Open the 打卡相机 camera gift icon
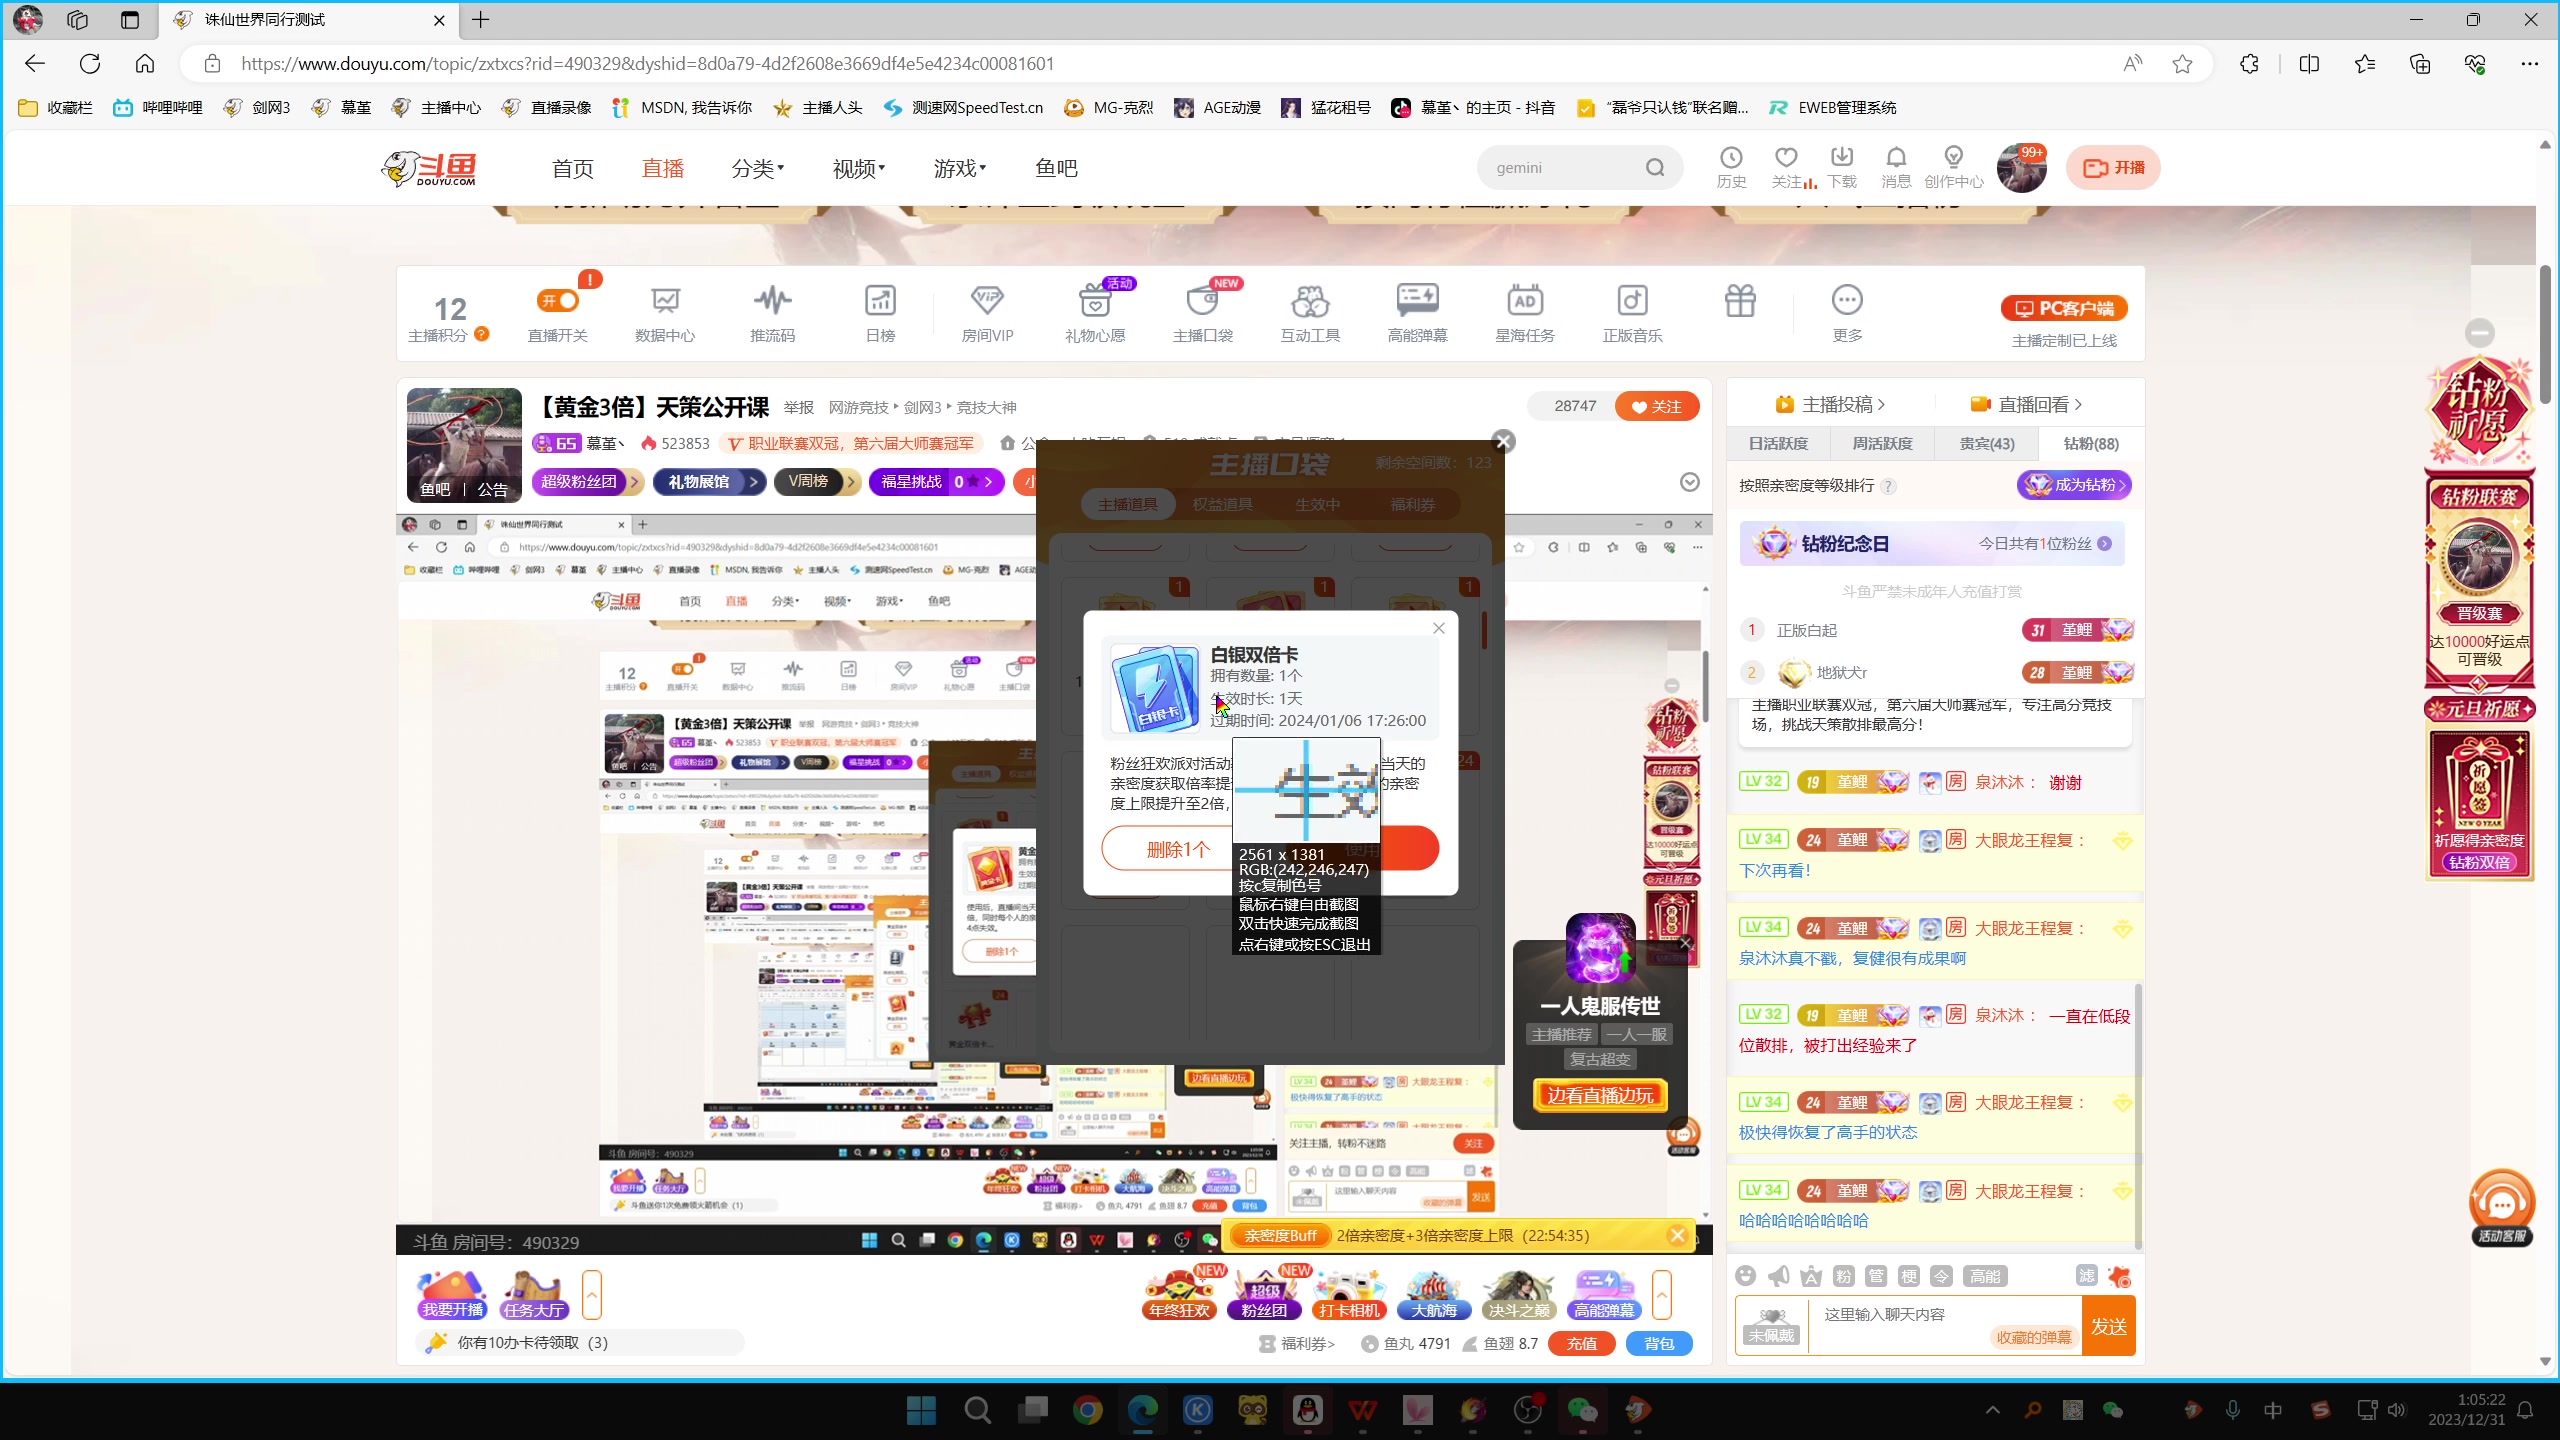 click(x=1349, y=1295)
